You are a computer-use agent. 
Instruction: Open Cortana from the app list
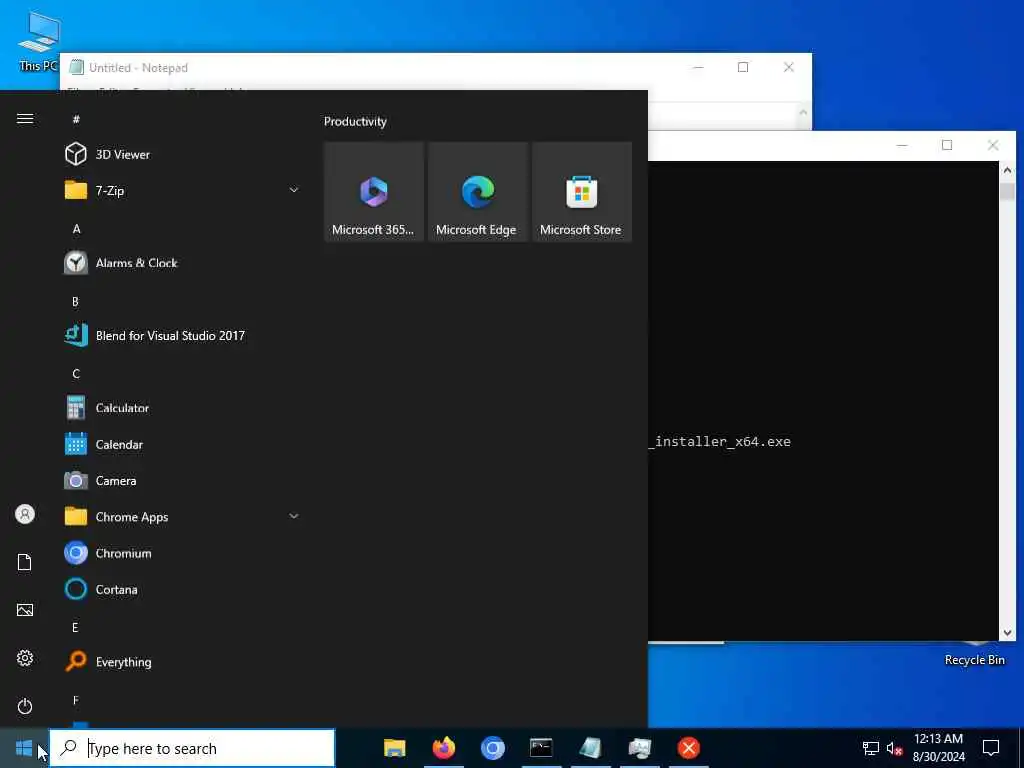click(x=183, y=589)
